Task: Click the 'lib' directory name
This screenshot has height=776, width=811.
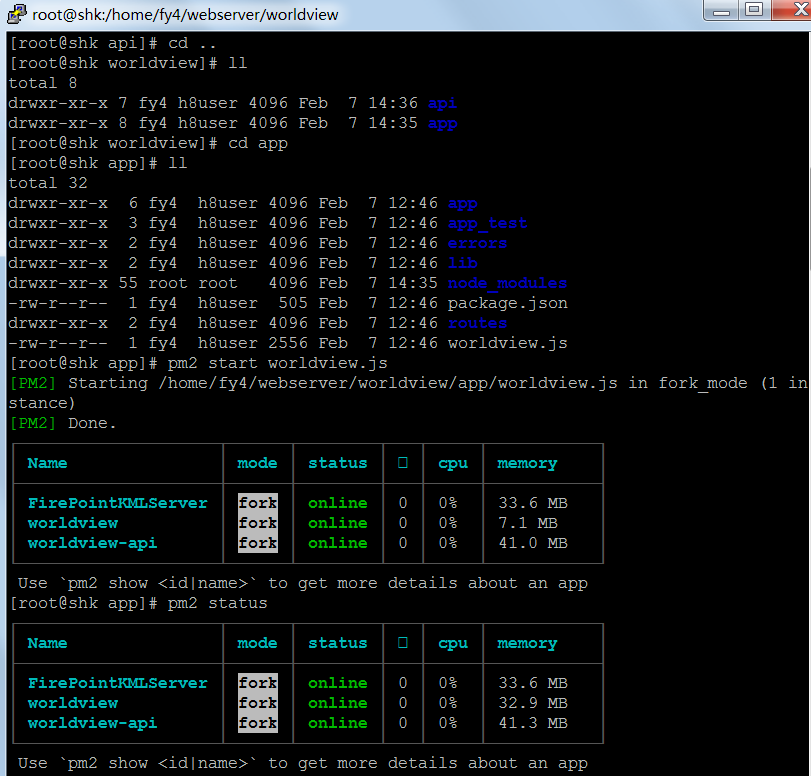Action: pyautogui.click(x=462, y=263)
